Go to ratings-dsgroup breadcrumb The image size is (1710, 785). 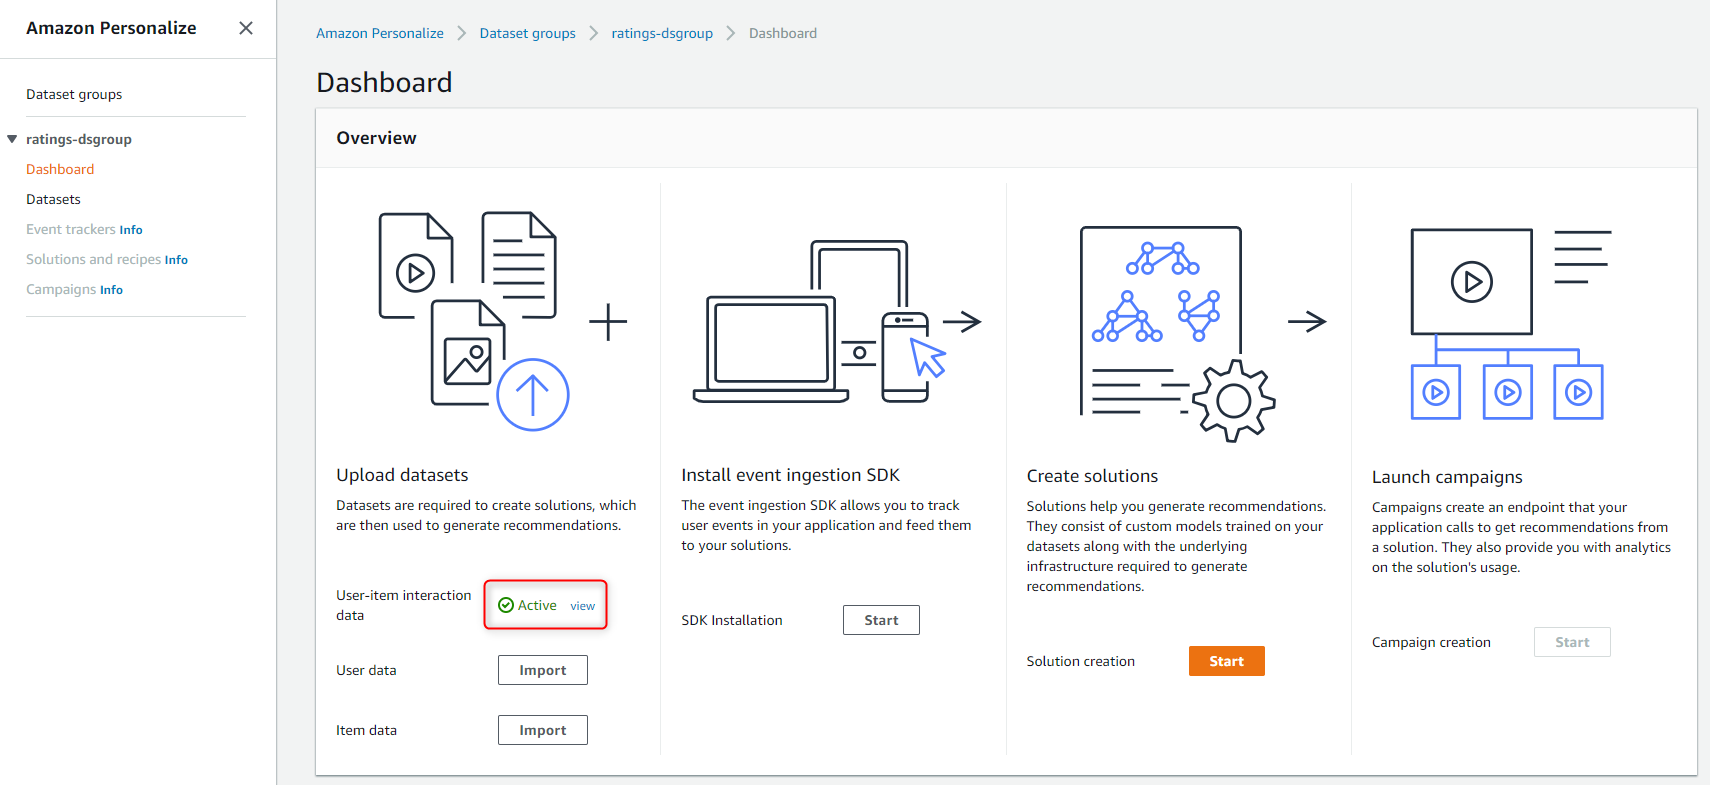coord(662,33)
